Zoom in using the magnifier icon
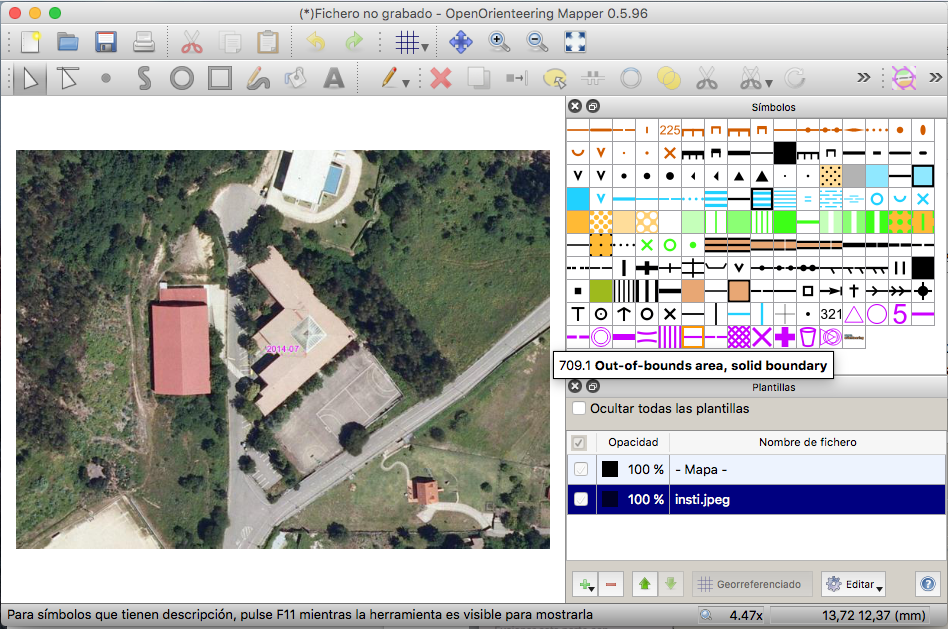The image size is (948, 629). [498, 42]
